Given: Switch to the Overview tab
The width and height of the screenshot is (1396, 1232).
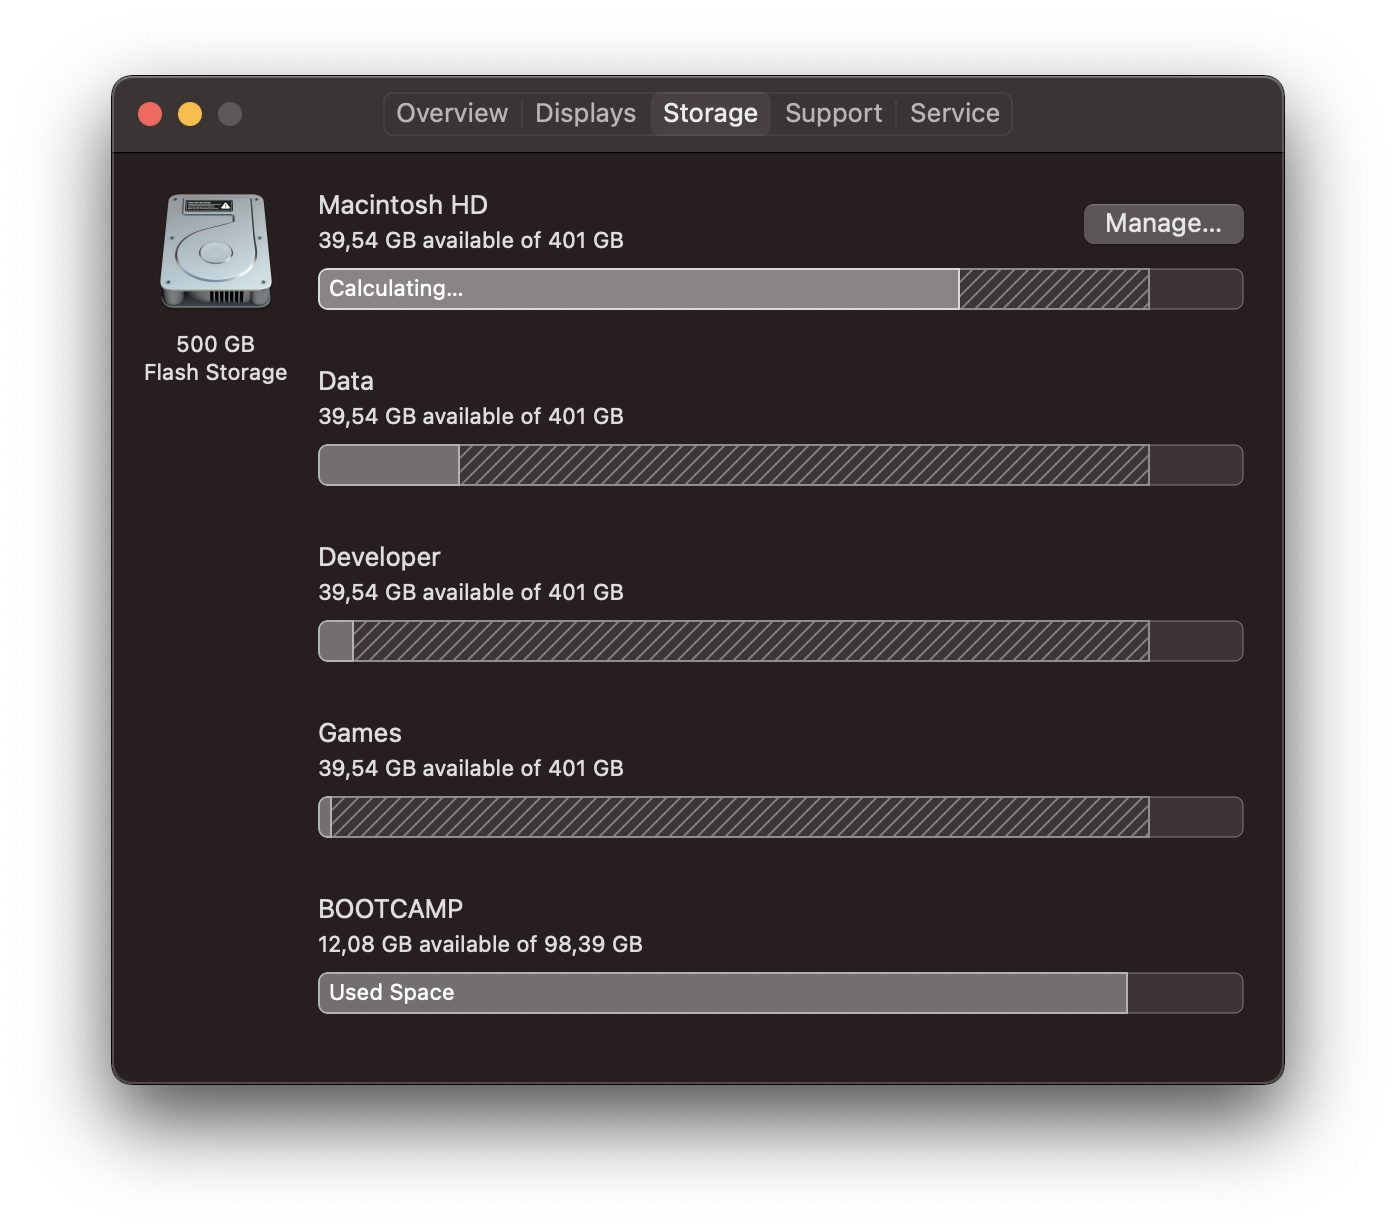Looking at the screenshot, I should click(452, 113).
